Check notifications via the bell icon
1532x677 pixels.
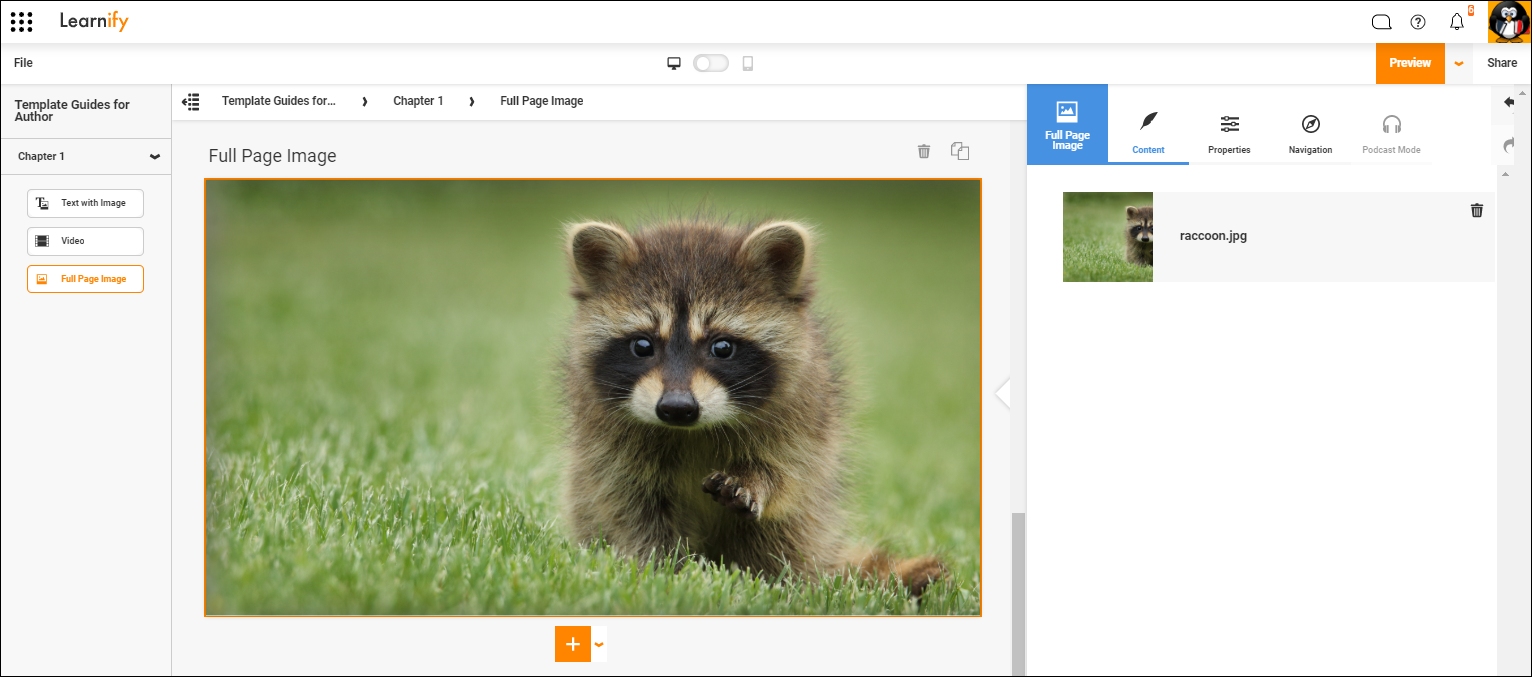coord(1457,21)
